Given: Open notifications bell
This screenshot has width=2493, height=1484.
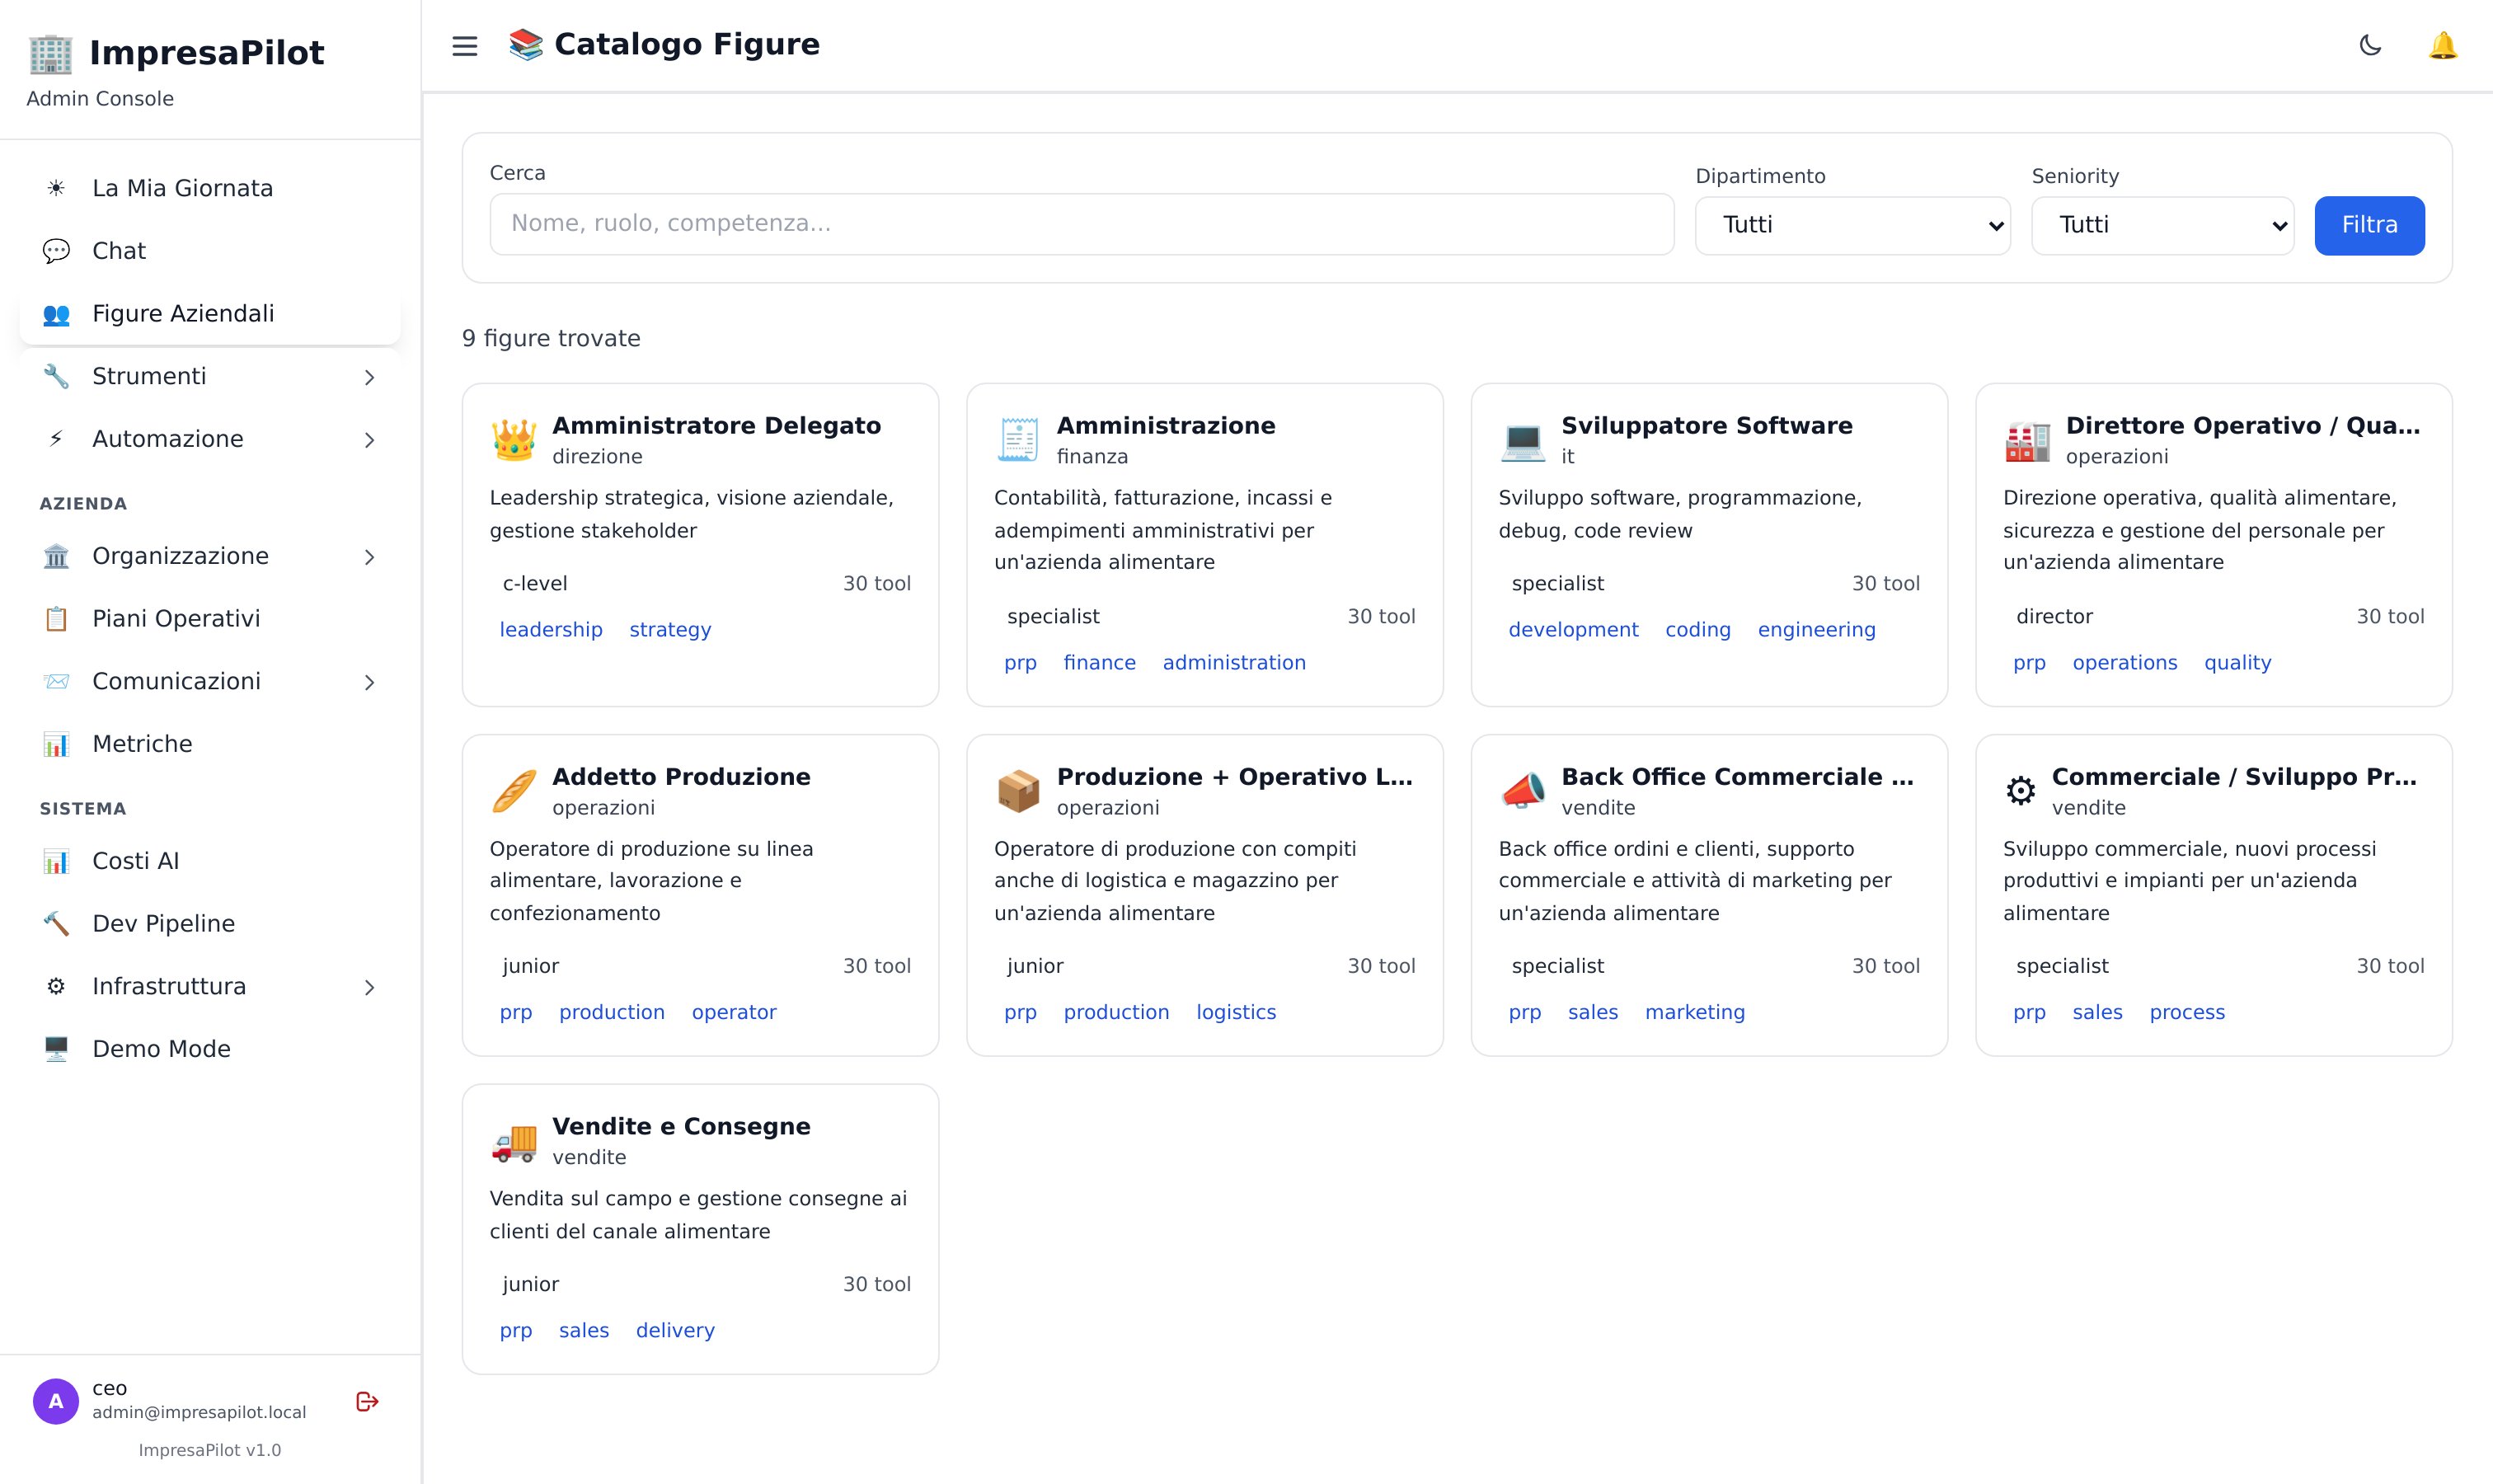Looking at the screenshot, I should tap(2442, 45).
